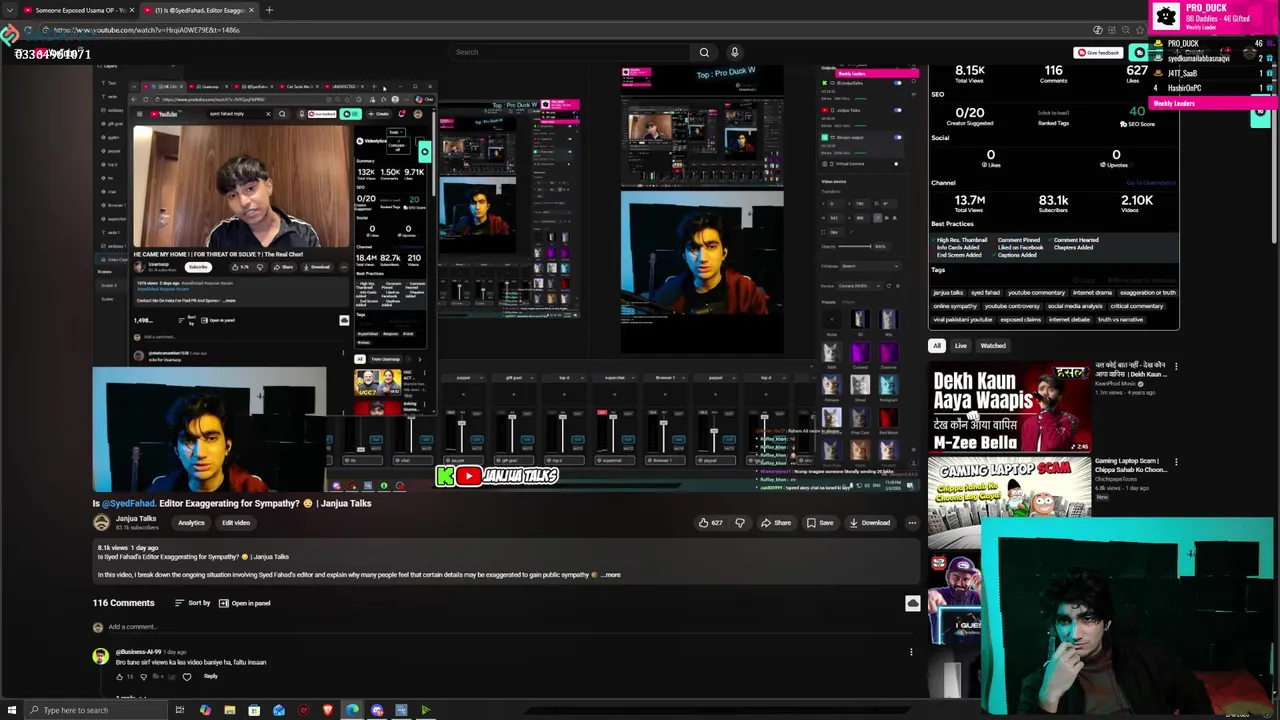Save the video to a playlist
The height and width of the screenshot is (720, 1280).
[x=819, y=523]
